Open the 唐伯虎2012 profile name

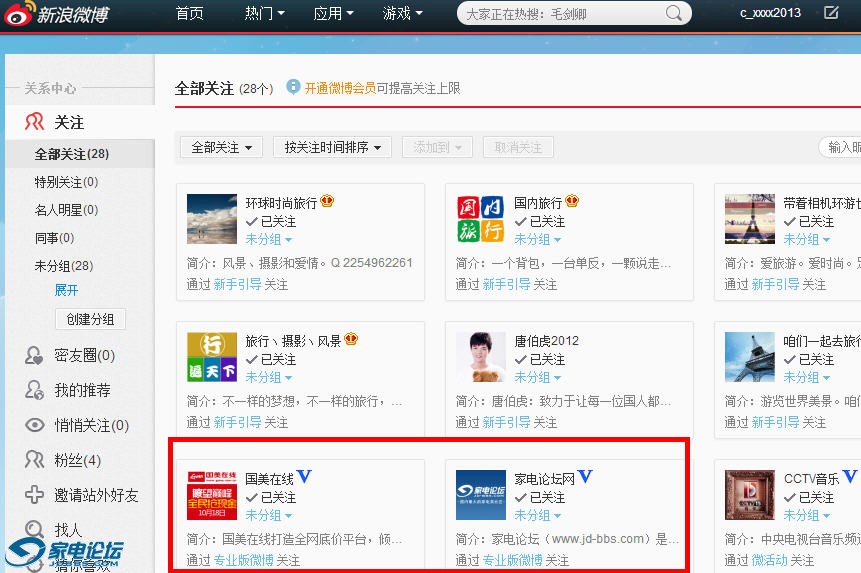(546, 341)
